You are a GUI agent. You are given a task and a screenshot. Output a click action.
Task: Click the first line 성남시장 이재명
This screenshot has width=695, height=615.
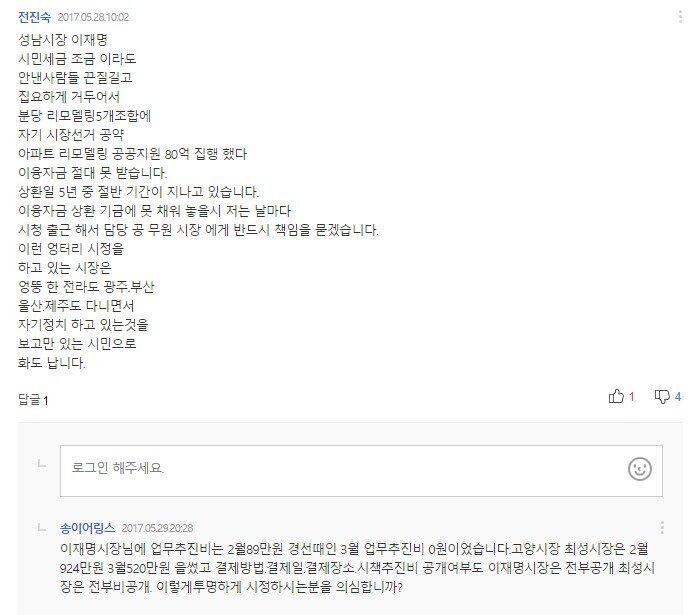click(x=62, y=40)
